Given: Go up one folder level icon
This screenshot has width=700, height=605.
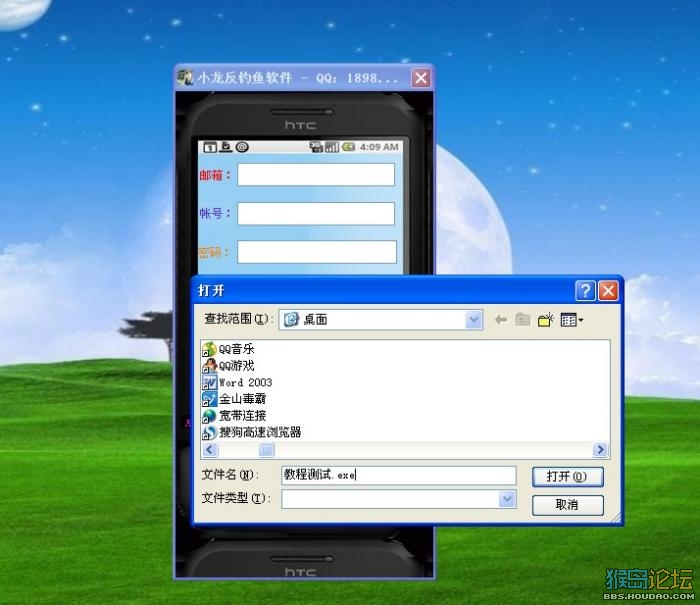Looking at the screenshot, I should [x=523, y=320].
